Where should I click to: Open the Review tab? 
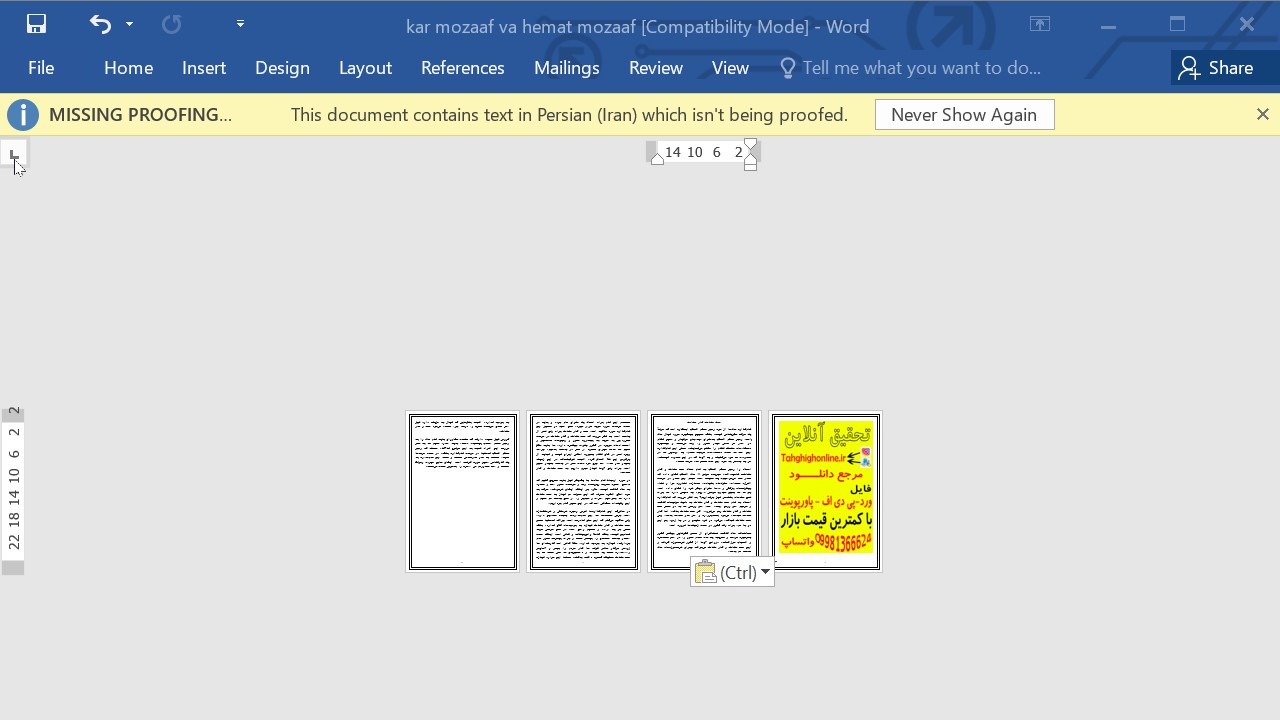pyautogui.click(x=656, y=68)
